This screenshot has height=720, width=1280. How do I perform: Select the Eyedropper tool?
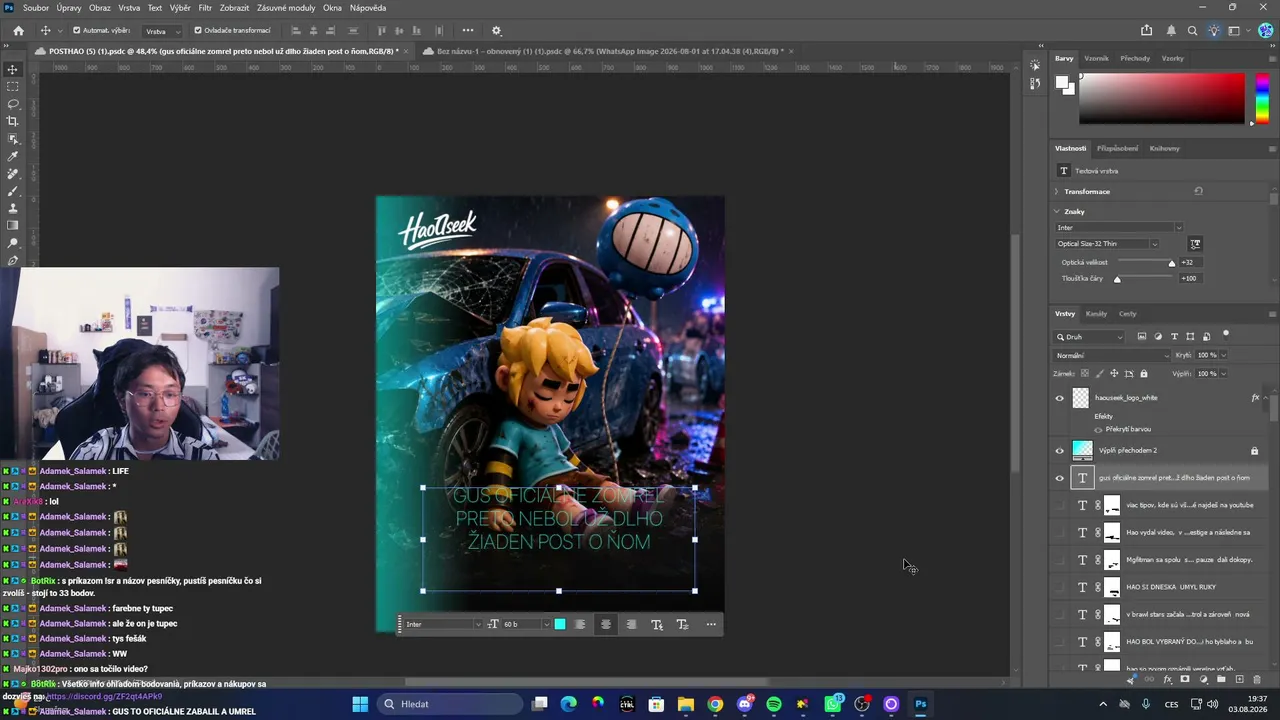(x=13, y=156)
